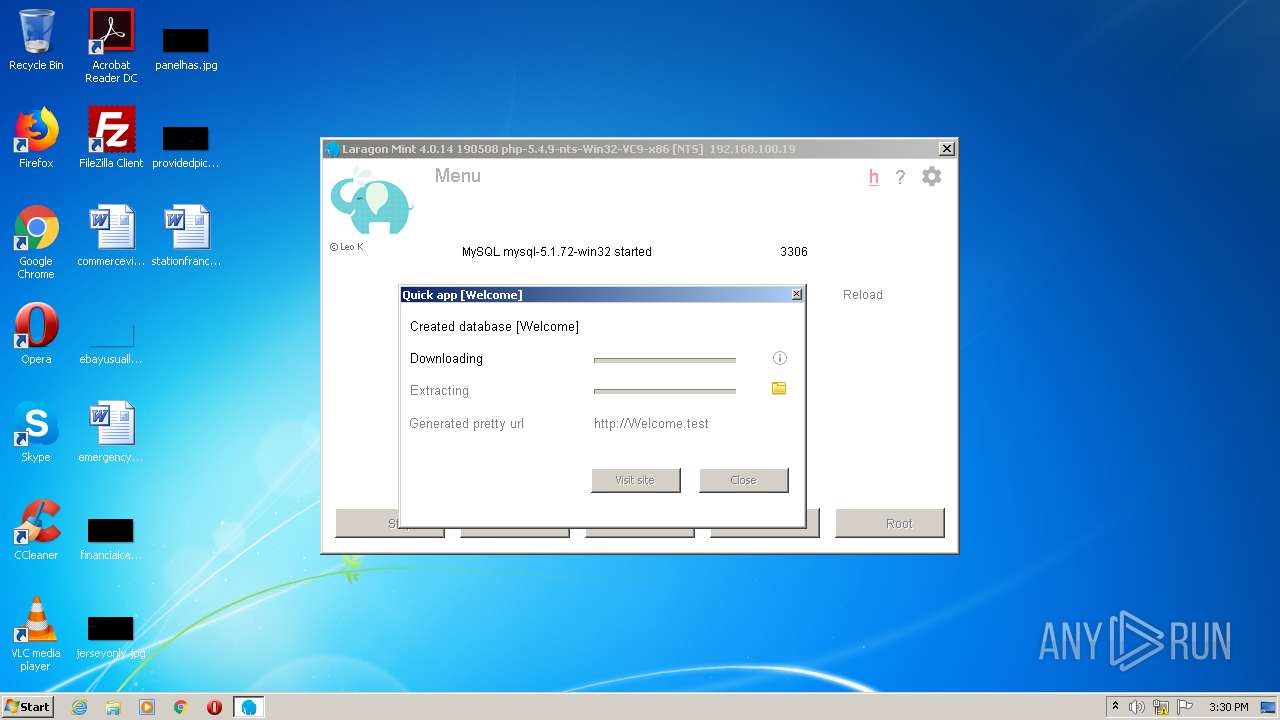Close the Quick app [Welcome] dialog with X
The height and width of the screenshot is (720, 1280).
point(796,295)
